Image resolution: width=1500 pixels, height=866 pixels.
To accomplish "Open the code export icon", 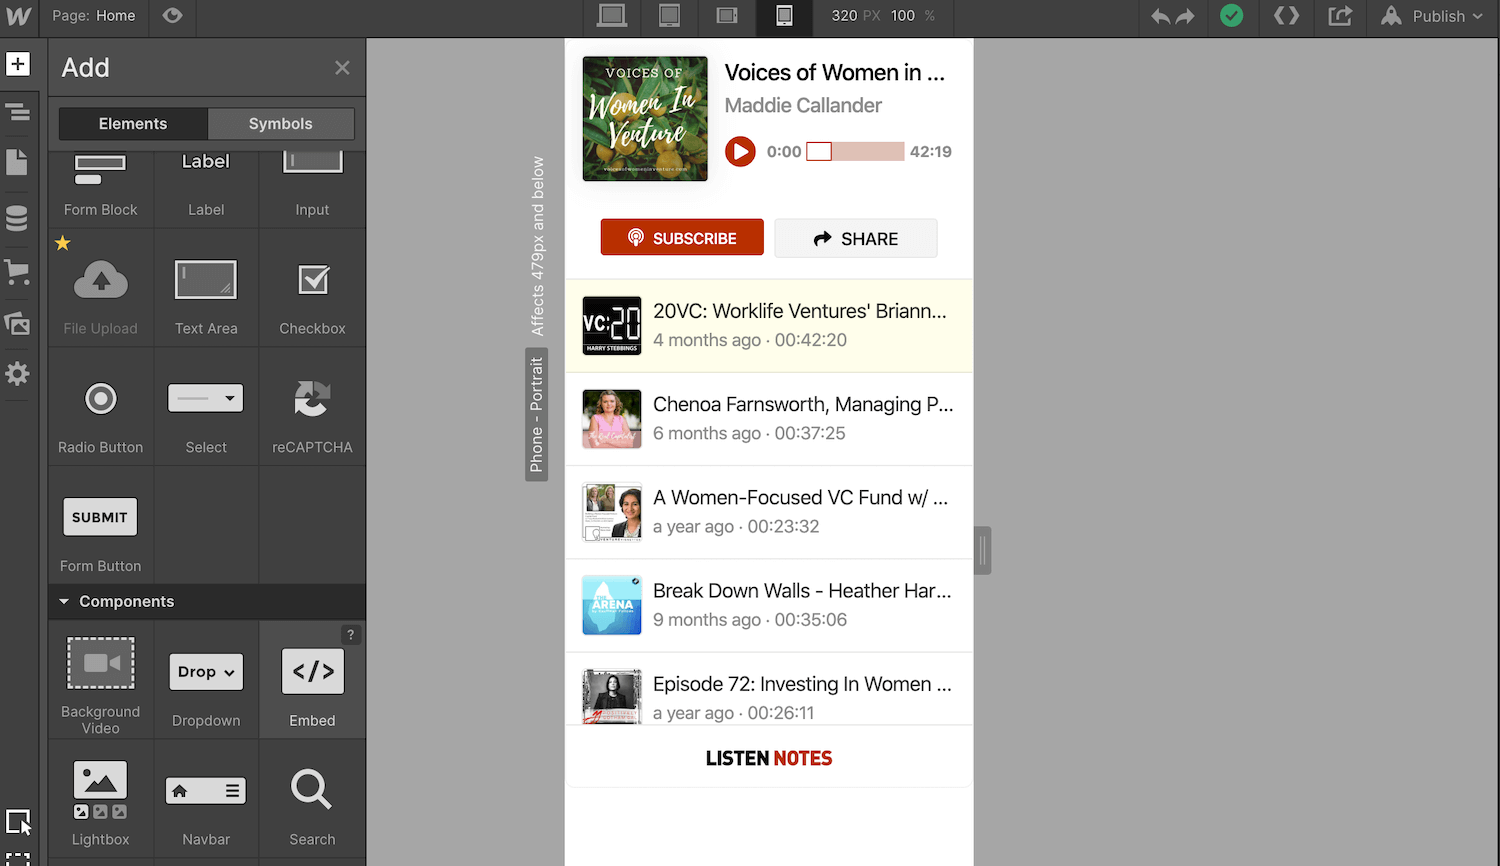I will click(1287, 16).
